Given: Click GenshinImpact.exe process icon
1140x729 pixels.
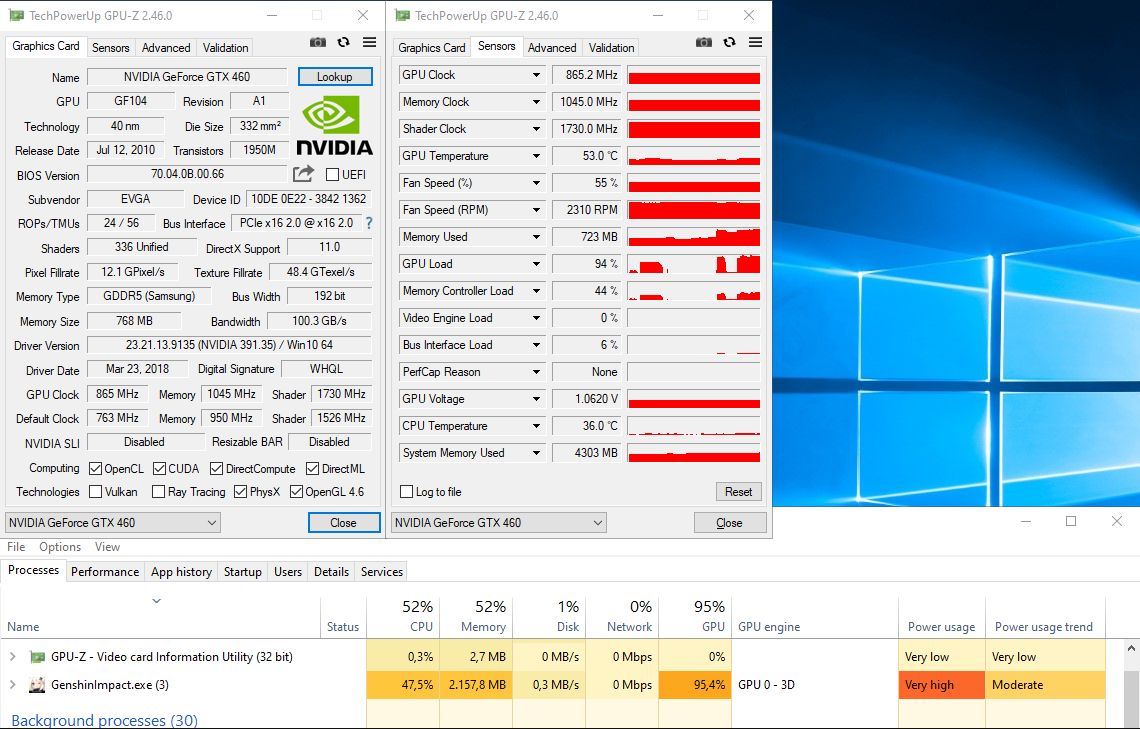Looking at the screenshot, I should pyautogui.click(x=37, y=685).
